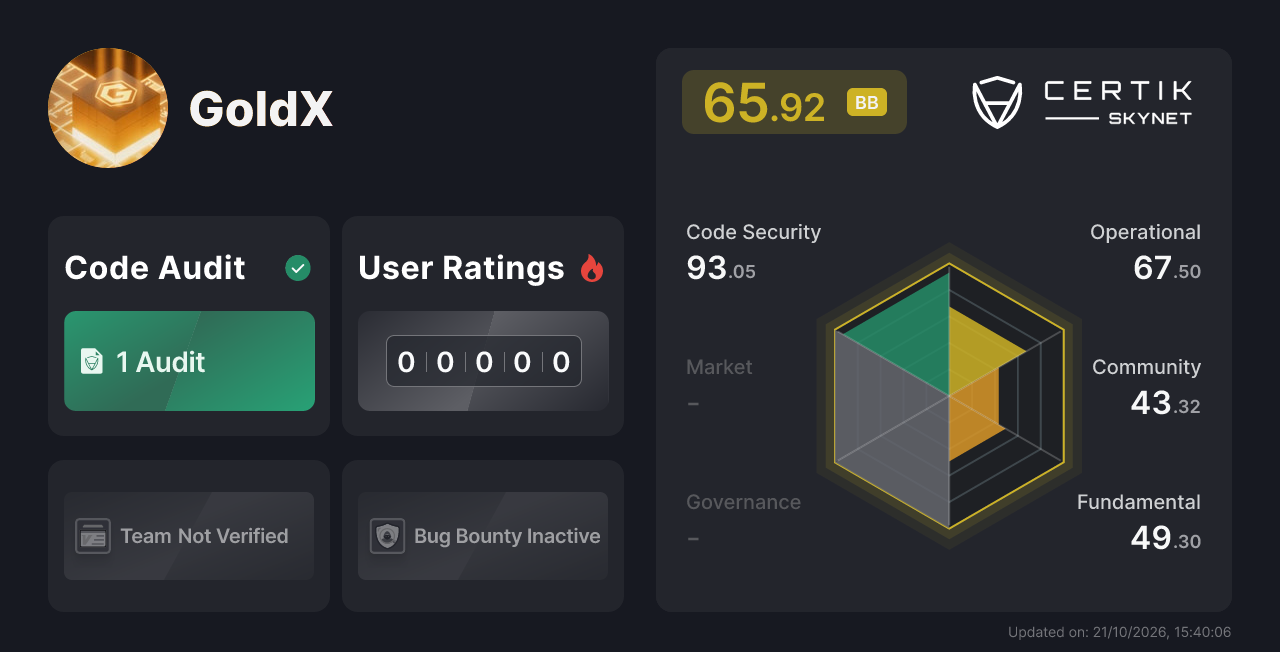Screen dimensions: 1280x652
Task: Click the audit document icon in 1 Audit
Action: tap(92, 361)
